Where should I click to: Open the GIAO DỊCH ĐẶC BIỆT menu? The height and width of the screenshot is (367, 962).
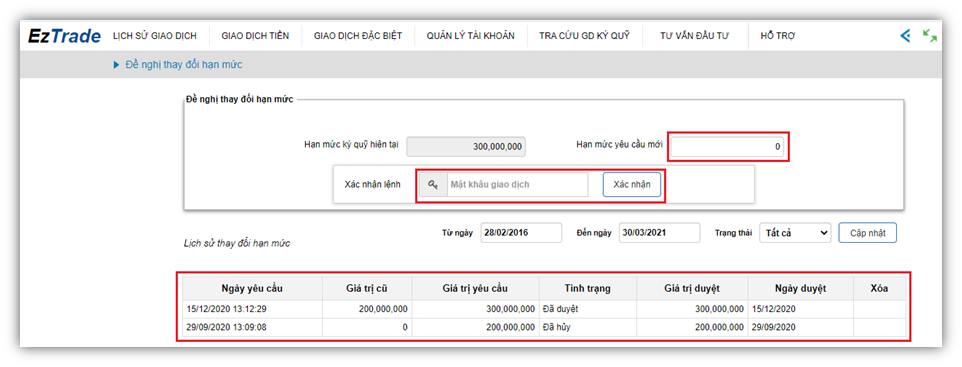(x=358, y=36)
